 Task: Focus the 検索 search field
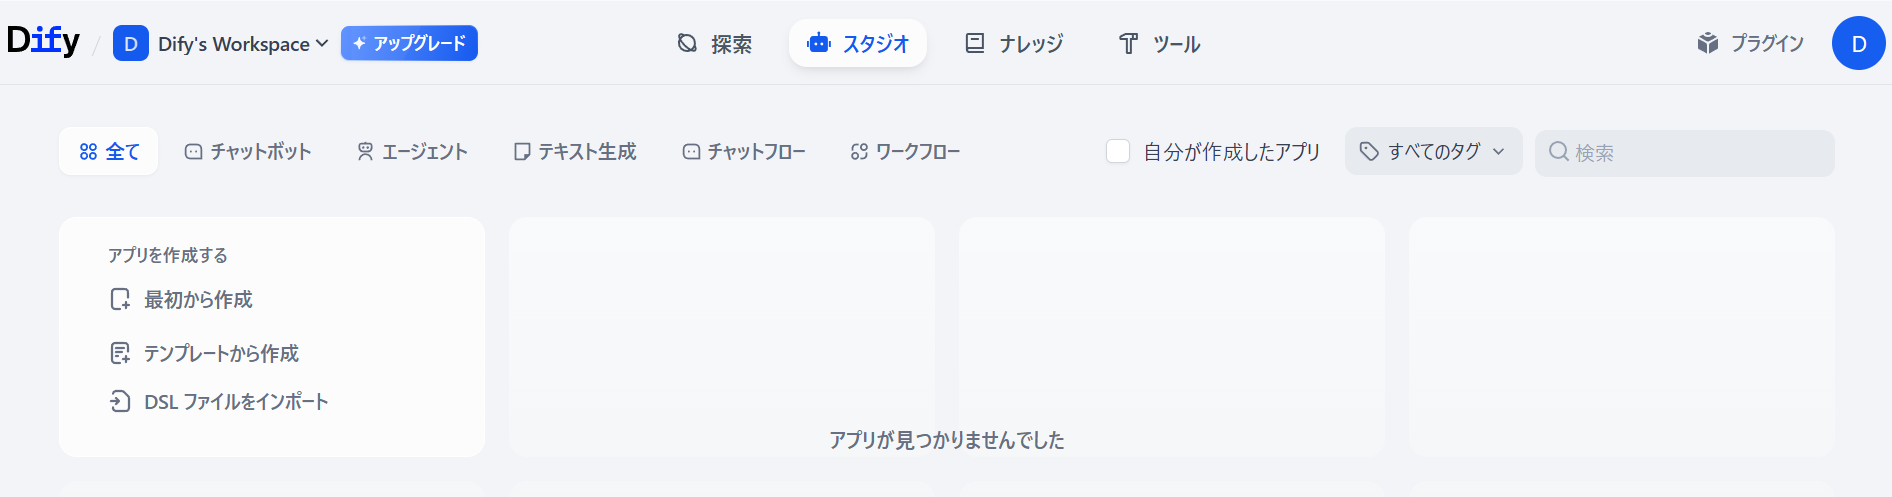pos(1685,153)
